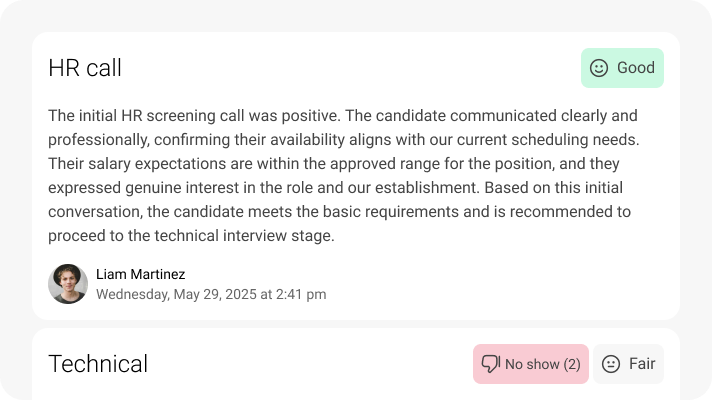The height and width of the screenshot is (400, 712).
Task: Select the Good rating label on HR call
Action: tap(635, 68)
